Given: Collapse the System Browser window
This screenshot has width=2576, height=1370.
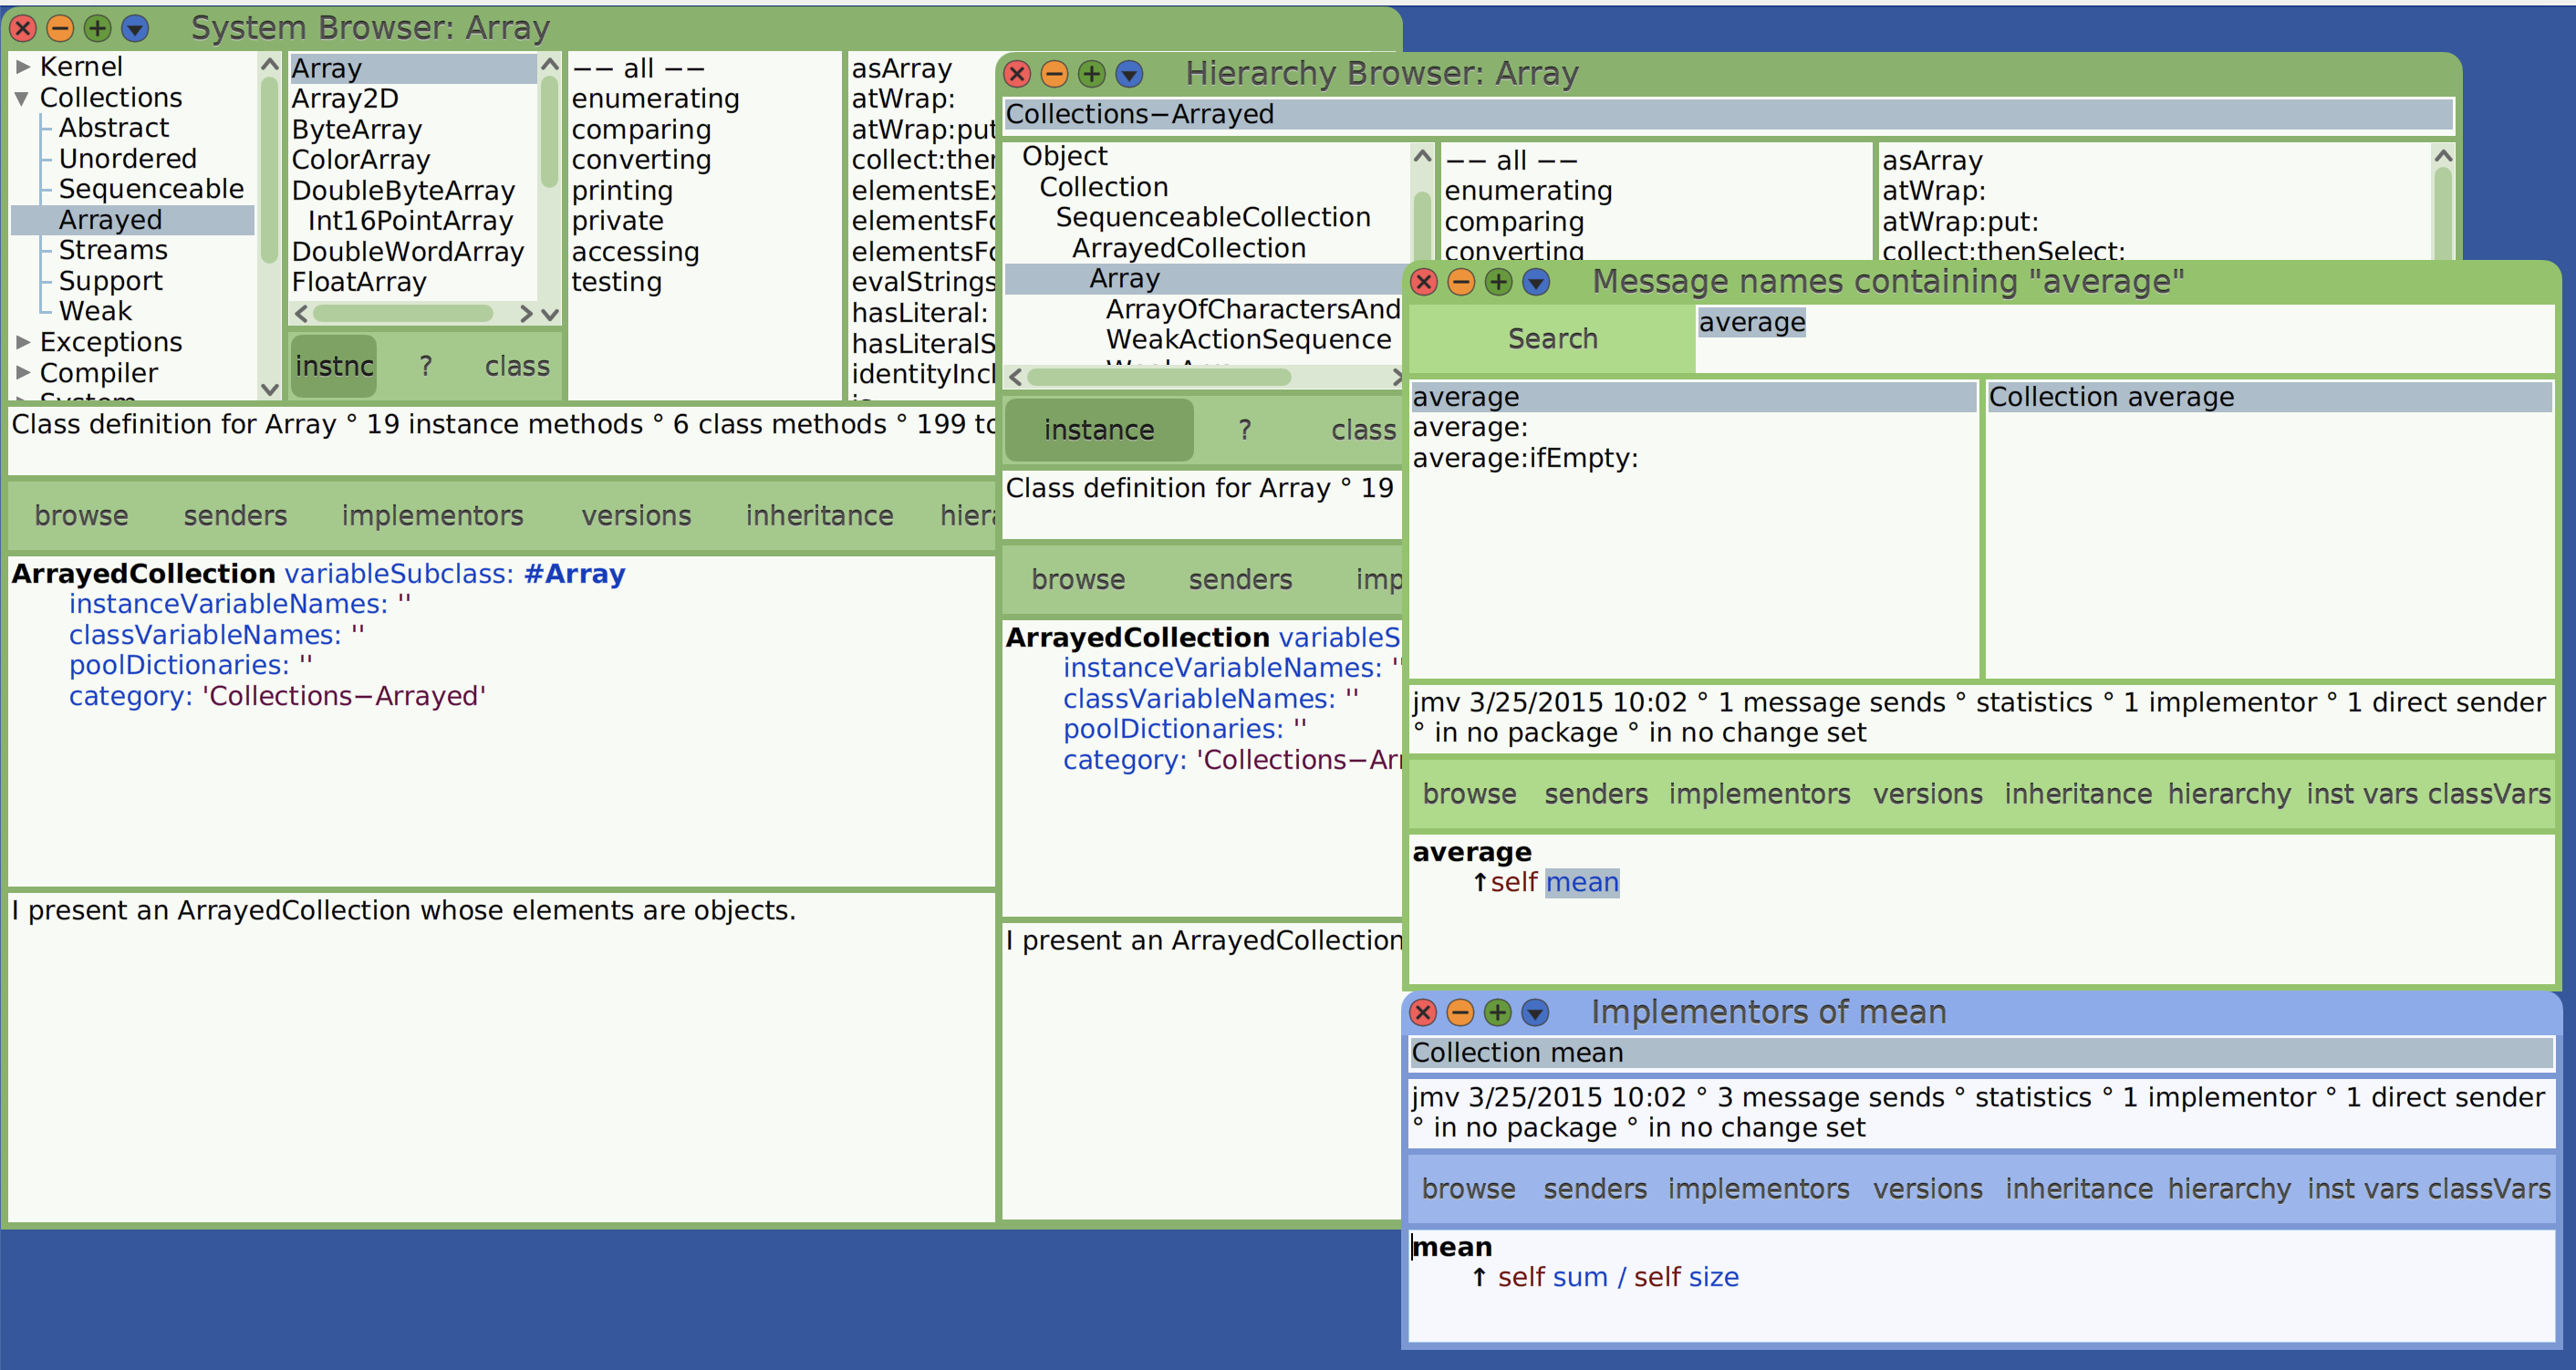Looking at the screenshot, I should 60,28.
